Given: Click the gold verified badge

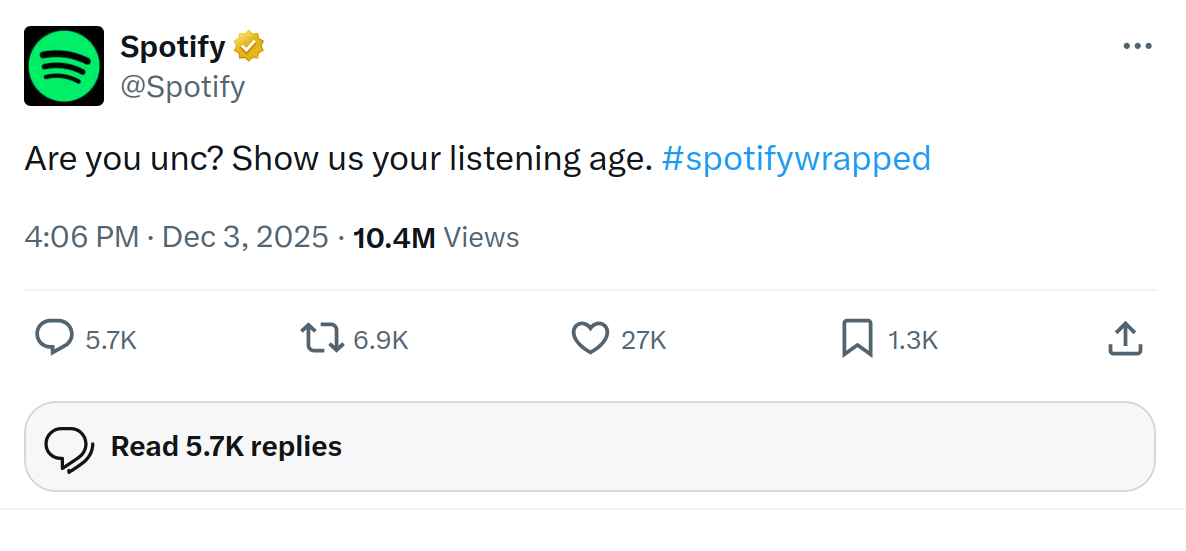Looking at the screenshot, I should pos(249,46).
